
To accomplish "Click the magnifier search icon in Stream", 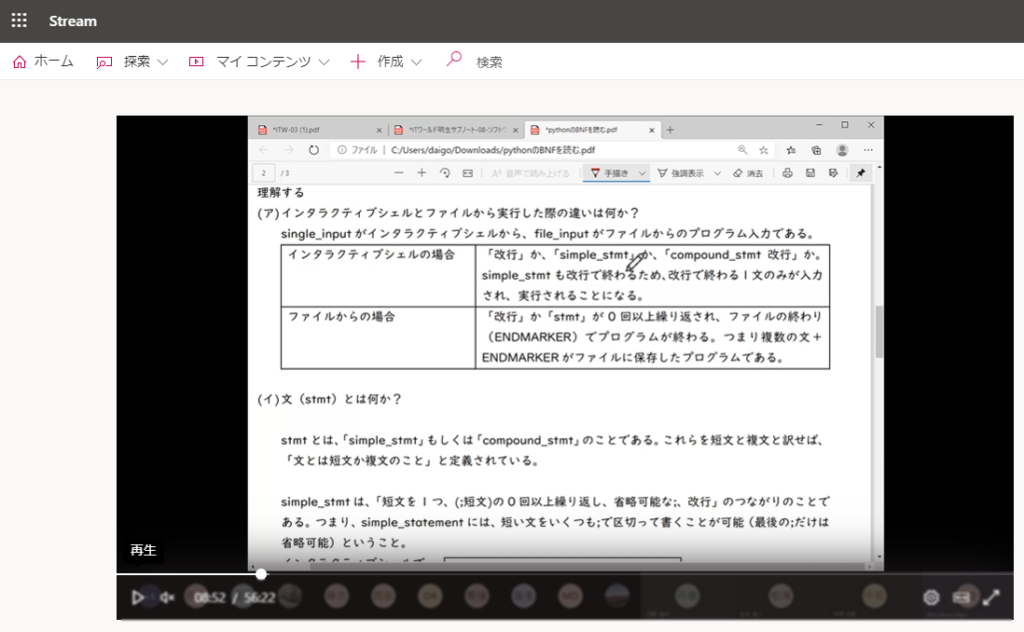I will click(454, 60).
